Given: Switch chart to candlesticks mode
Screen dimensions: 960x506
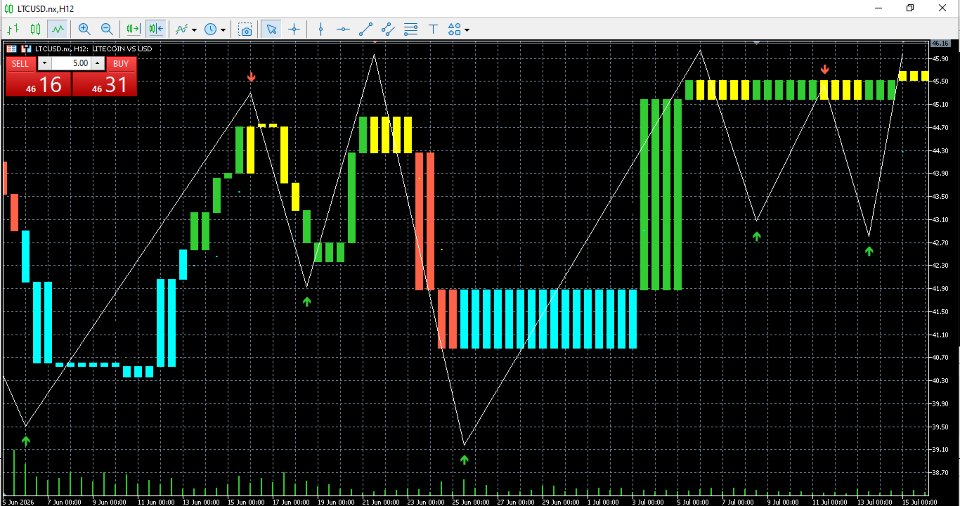Looking at the screenshot, I should (x=36, y=29).
